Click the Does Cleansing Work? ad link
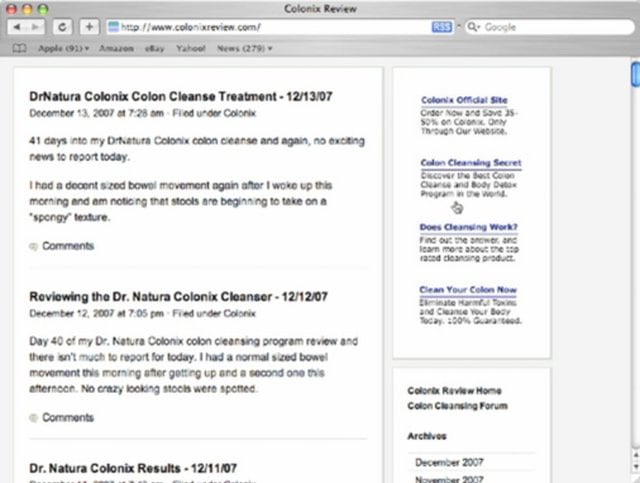The height and width of the screenshot is (483, 640). pyautogui.click(x=469, y=227)
